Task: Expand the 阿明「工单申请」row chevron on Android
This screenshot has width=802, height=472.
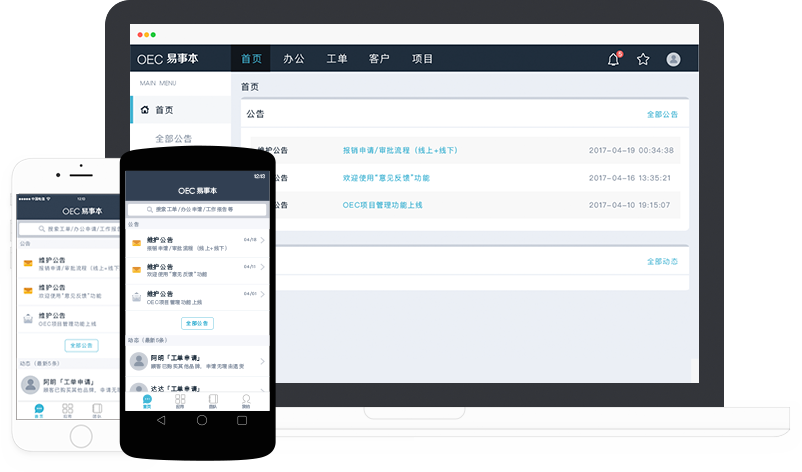Action: [x=262, y=361]
